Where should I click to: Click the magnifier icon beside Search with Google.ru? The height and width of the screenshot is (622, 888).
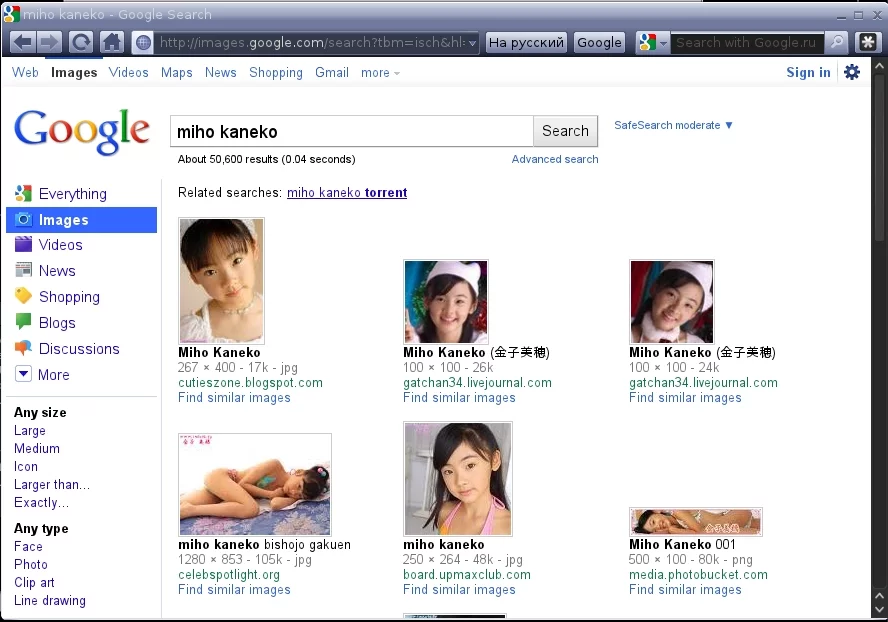pos(836,42)
